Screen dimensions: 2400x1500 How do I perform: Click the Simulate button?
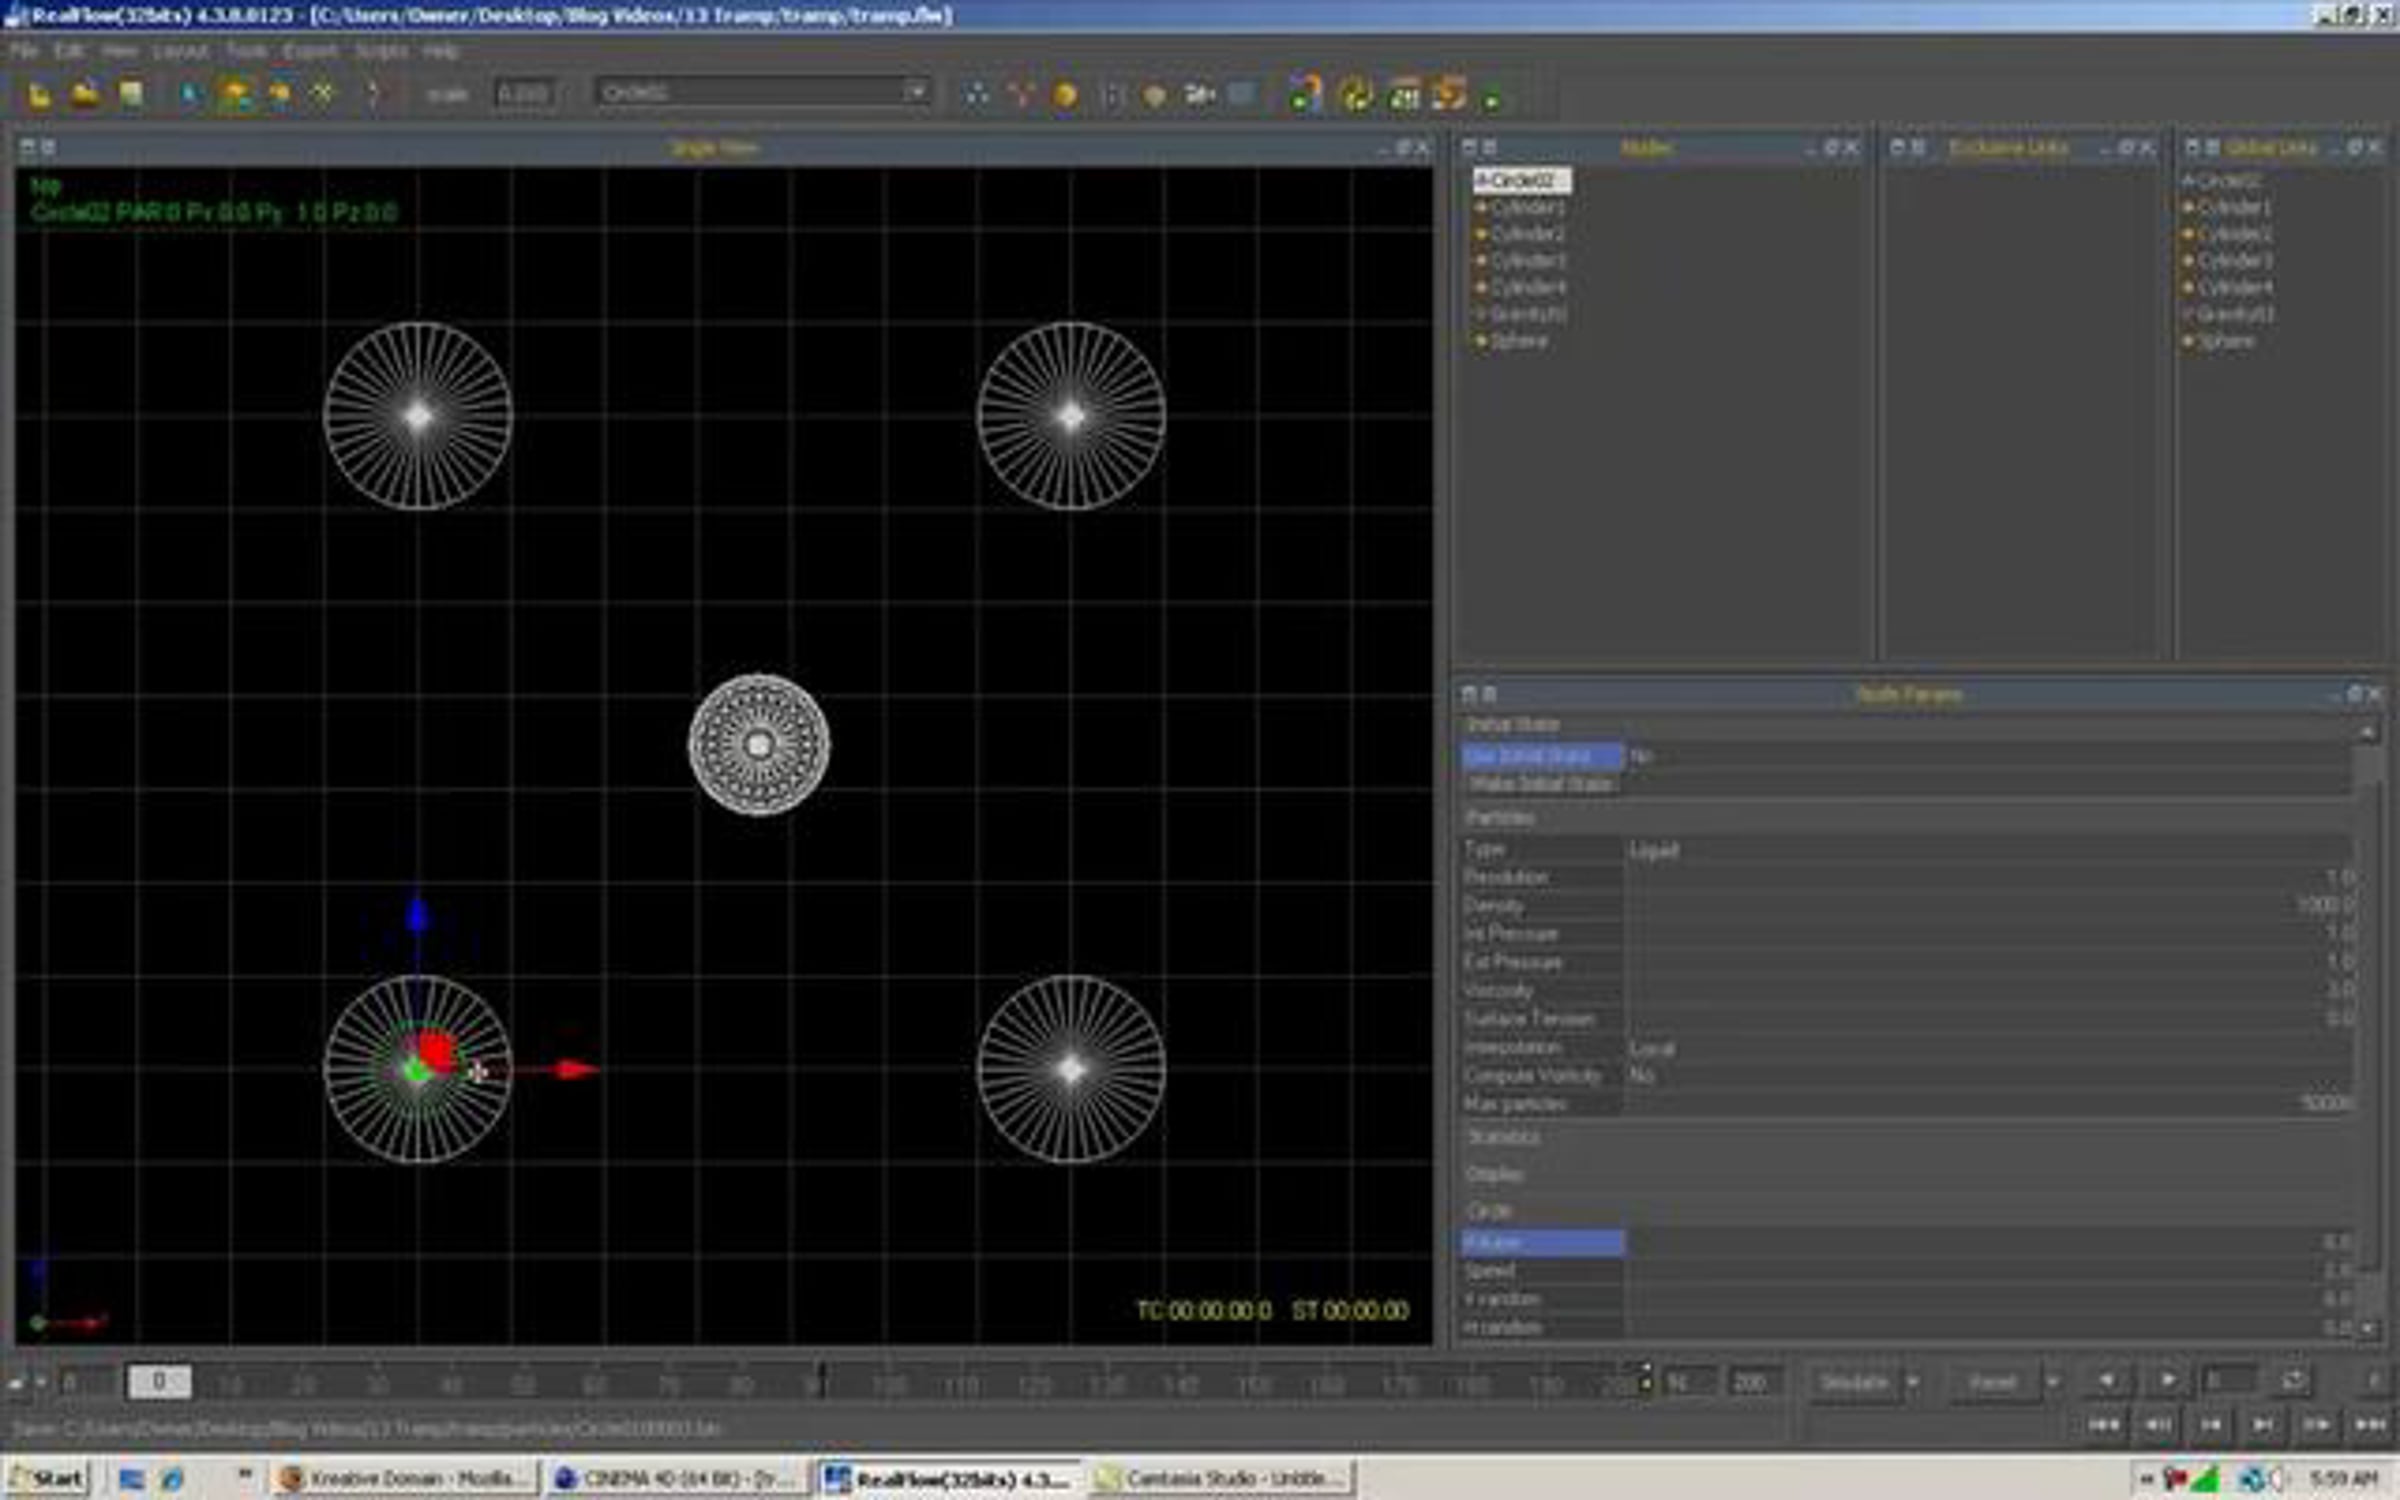pos(1855,1383)
